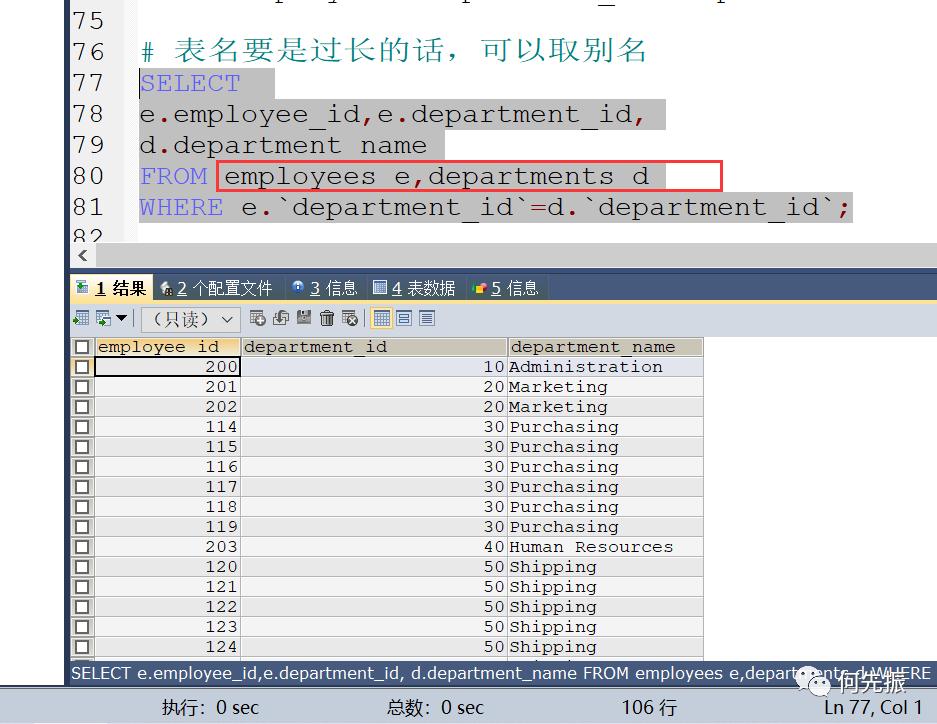Click the save changes floppy icon

304,318
